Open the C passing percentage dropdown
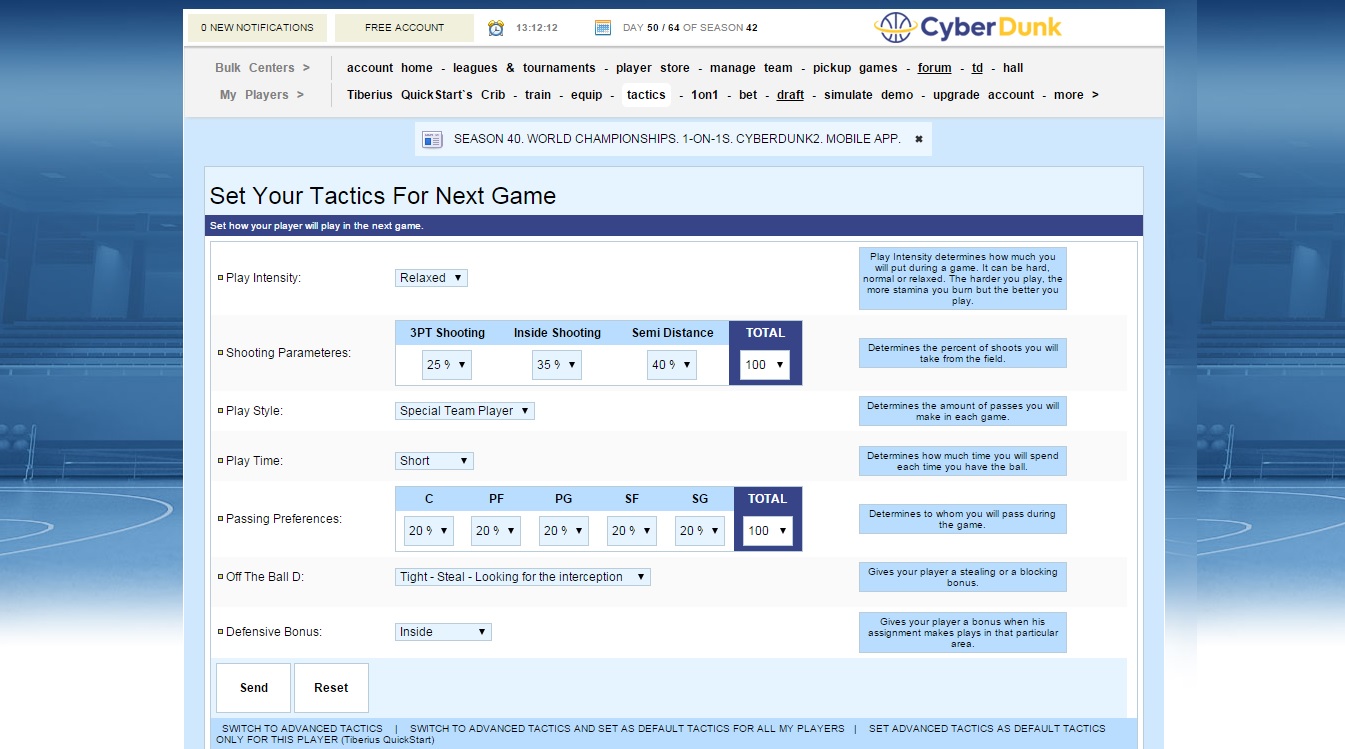Screen dimensions: 1345x749 click(429, 531)
